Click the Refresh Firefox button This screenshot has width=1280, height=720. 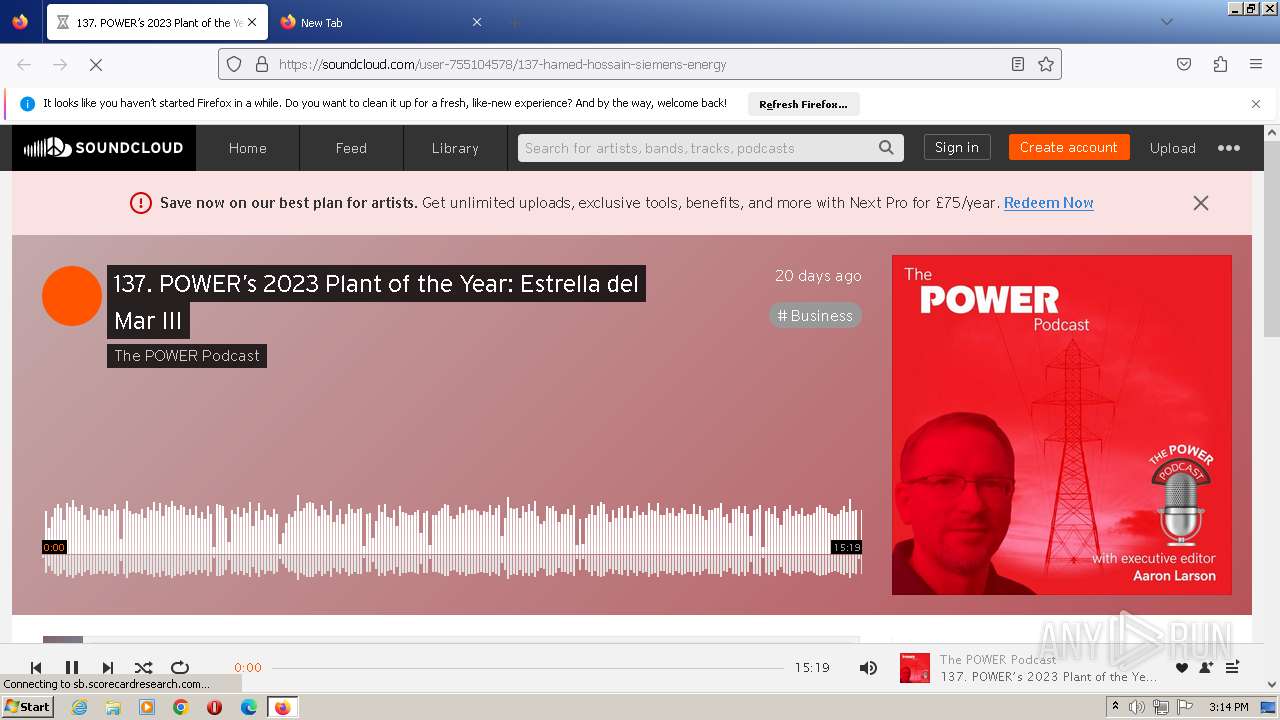click(803, 104)
